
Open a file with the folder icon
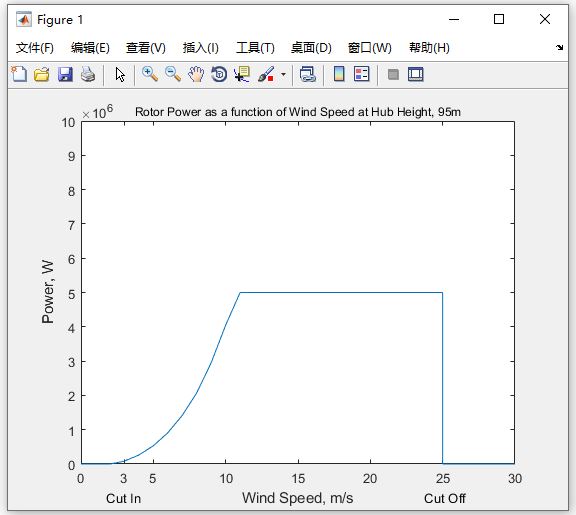click(x=42, y=74)
